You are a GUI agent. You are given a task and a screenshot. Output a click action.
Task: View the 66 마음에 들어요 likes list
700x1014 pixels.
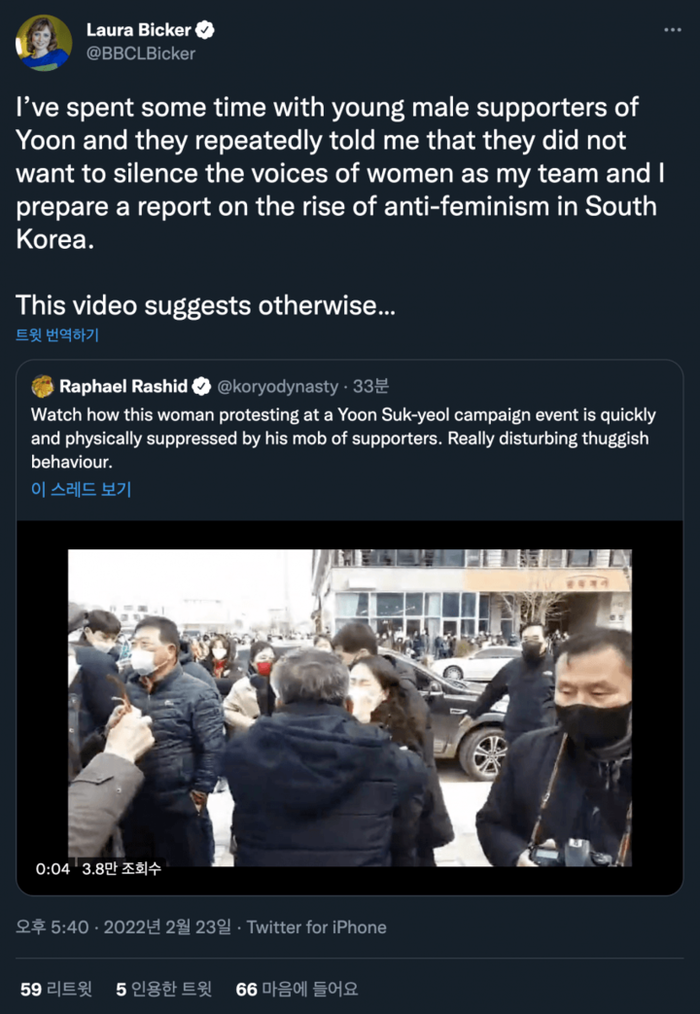coord(296,989)
